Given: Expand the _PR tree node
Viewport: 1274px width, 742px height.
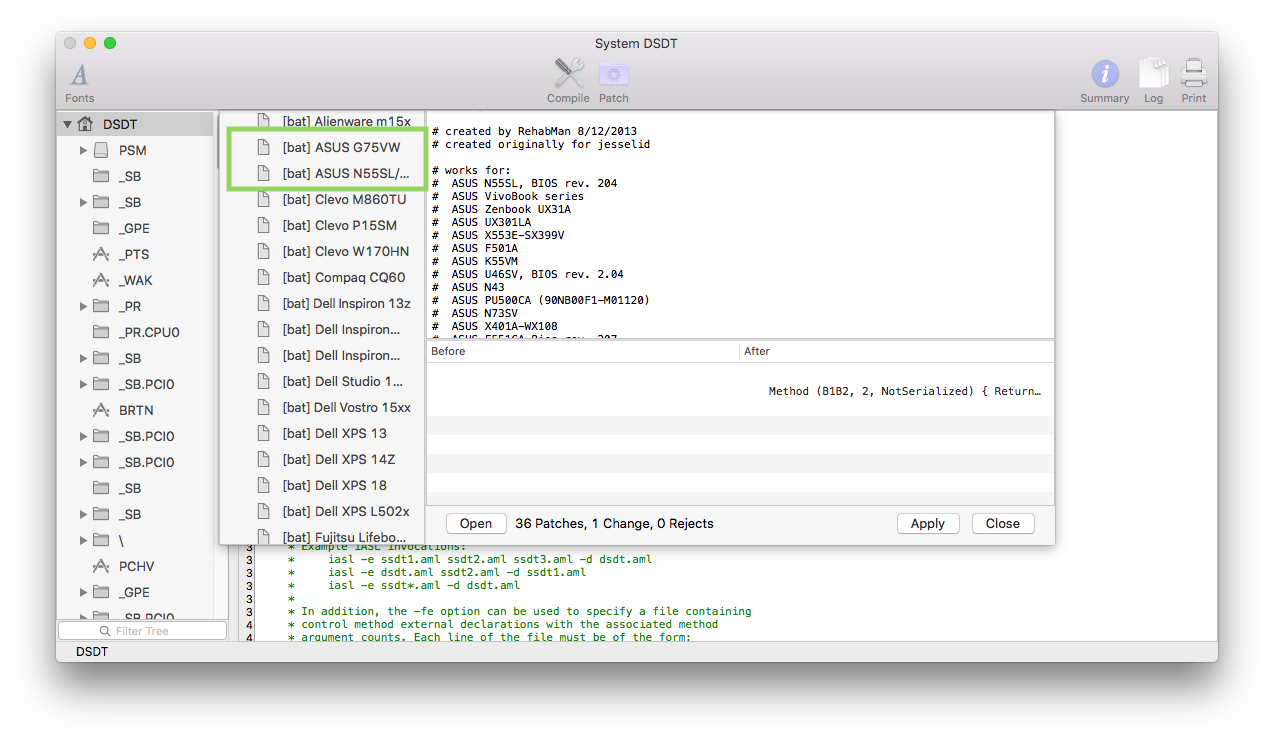Looking at the screenshot, I should pos(84,306).
